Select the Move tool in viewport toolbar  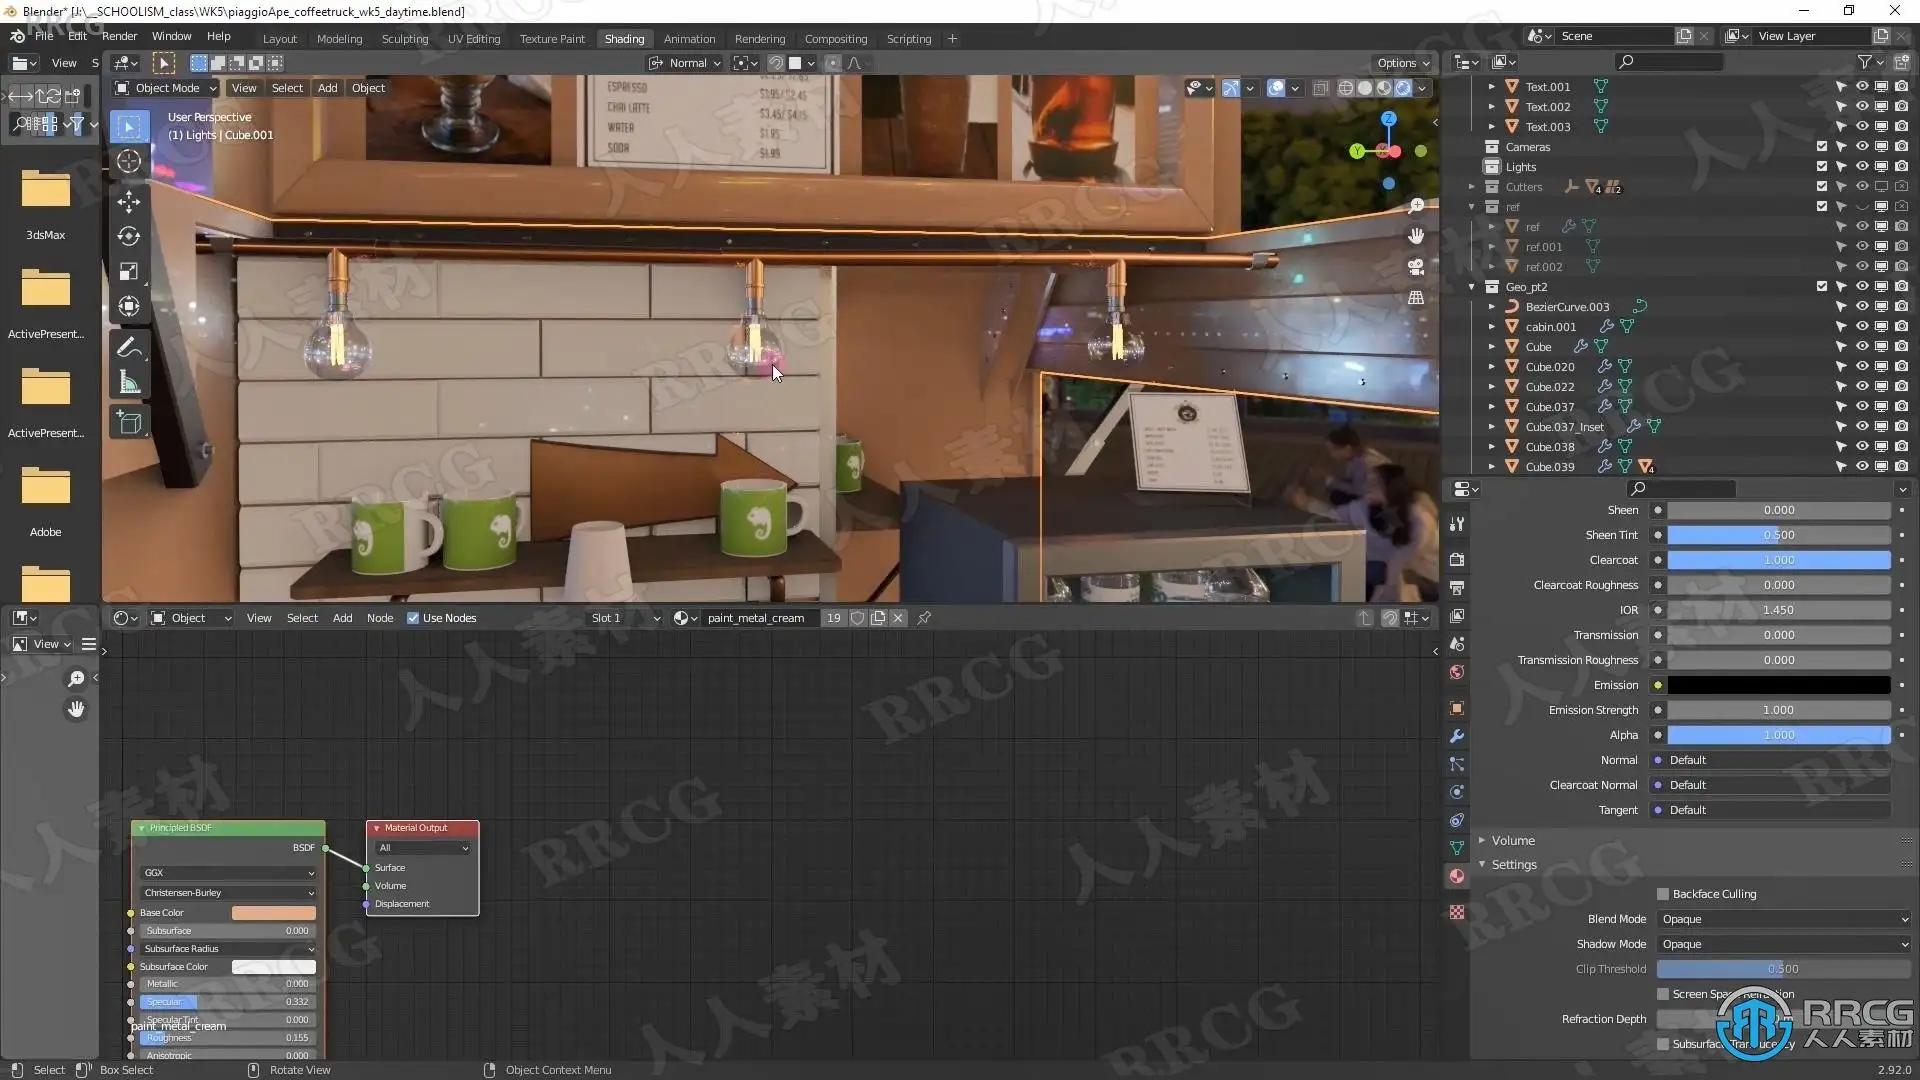click(x=129, y=201)
